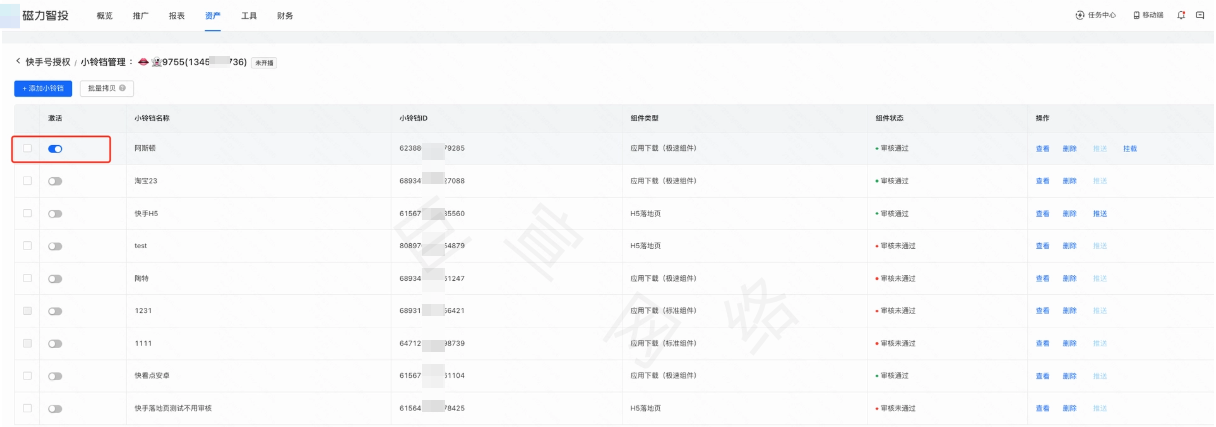This screenshot has width=1216, height=427.
Task: Click 删除 for the 1231 row
Action: (x=1069, y=311)
